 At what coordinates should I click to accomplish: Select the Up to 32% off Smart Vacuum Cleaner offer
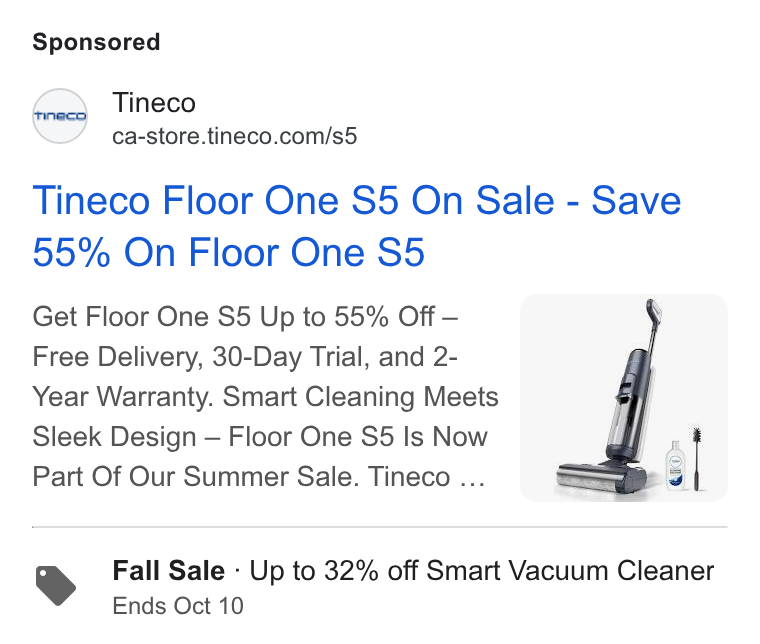point(481,570)
